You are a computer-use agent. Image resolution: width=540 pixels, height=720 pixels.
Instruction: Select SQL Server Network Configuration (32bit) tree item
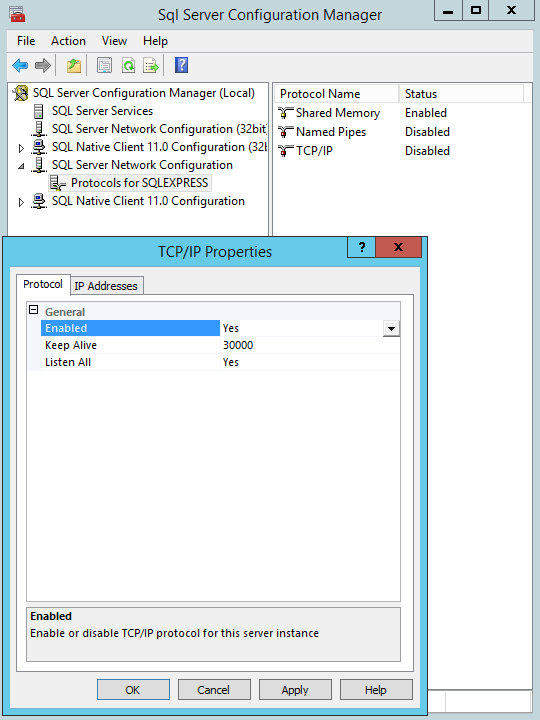pyautogui.click(x=159, y=129)
